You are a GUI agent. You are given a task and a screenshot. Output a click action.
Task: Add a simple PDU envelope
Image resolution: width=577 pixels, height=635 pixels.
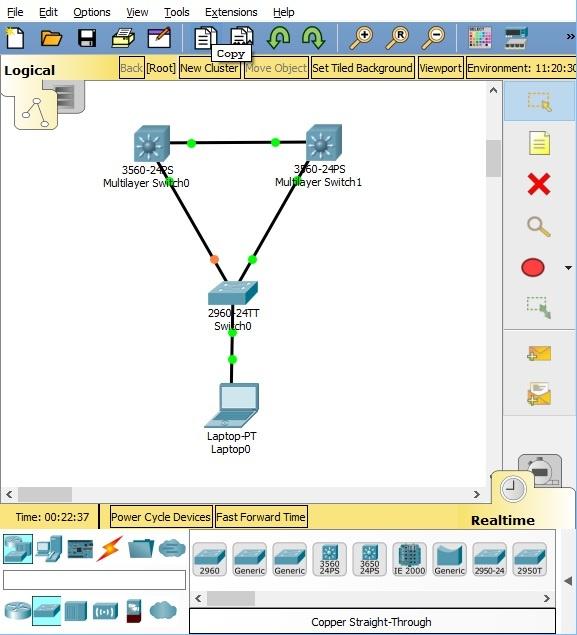point(539,353)
